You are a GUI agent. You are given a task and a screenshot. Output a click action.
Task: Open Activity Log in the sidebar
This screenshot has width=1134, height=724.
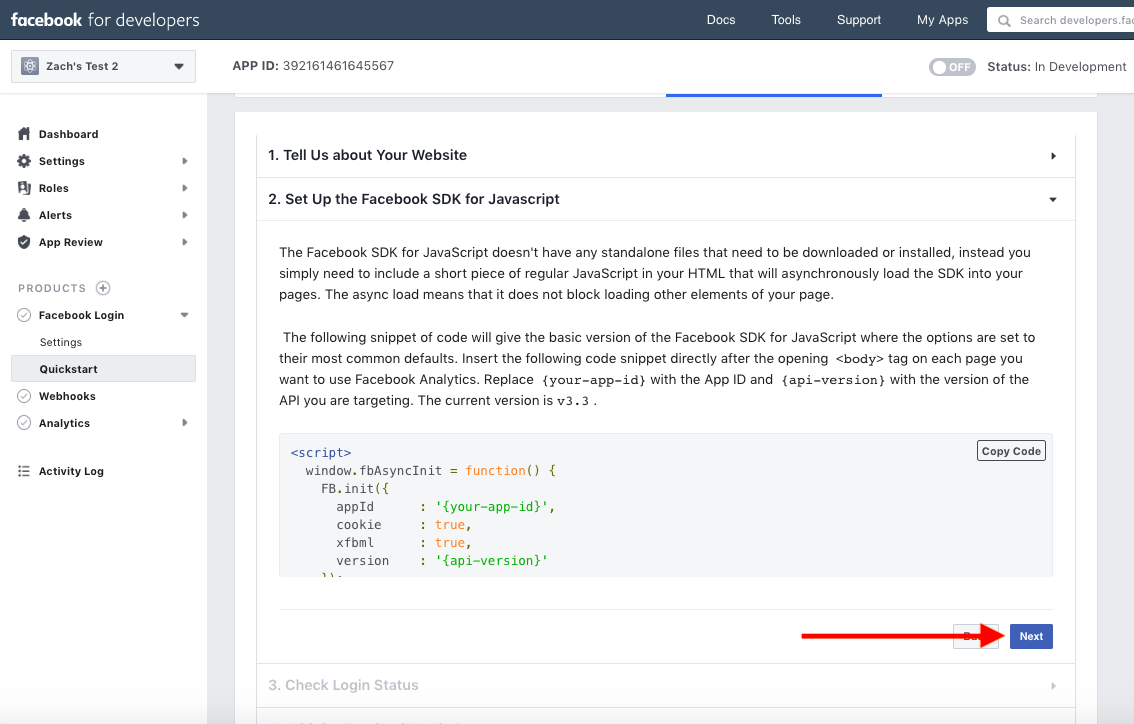[71, 471]
